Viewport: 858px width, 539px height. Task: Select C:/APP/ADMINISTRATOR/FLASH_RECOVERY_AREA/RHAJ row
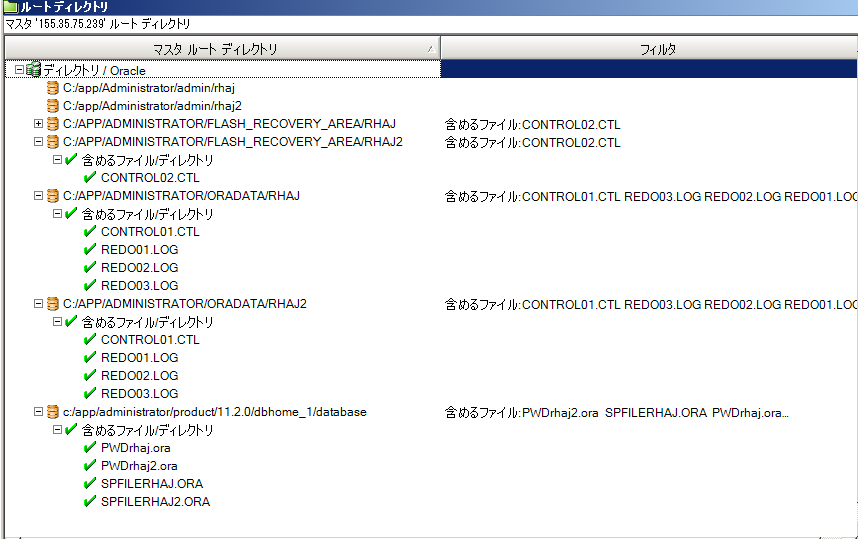(229, 124)
